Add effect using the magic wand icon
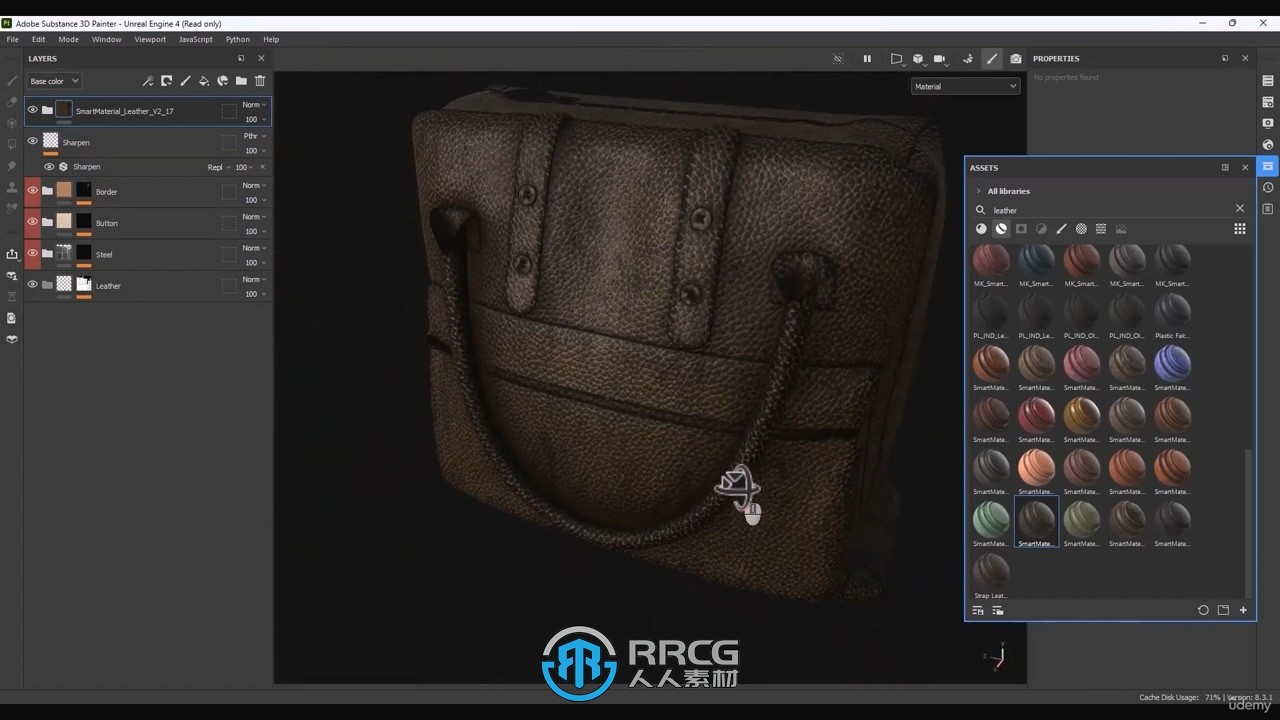 coord(148,81)
